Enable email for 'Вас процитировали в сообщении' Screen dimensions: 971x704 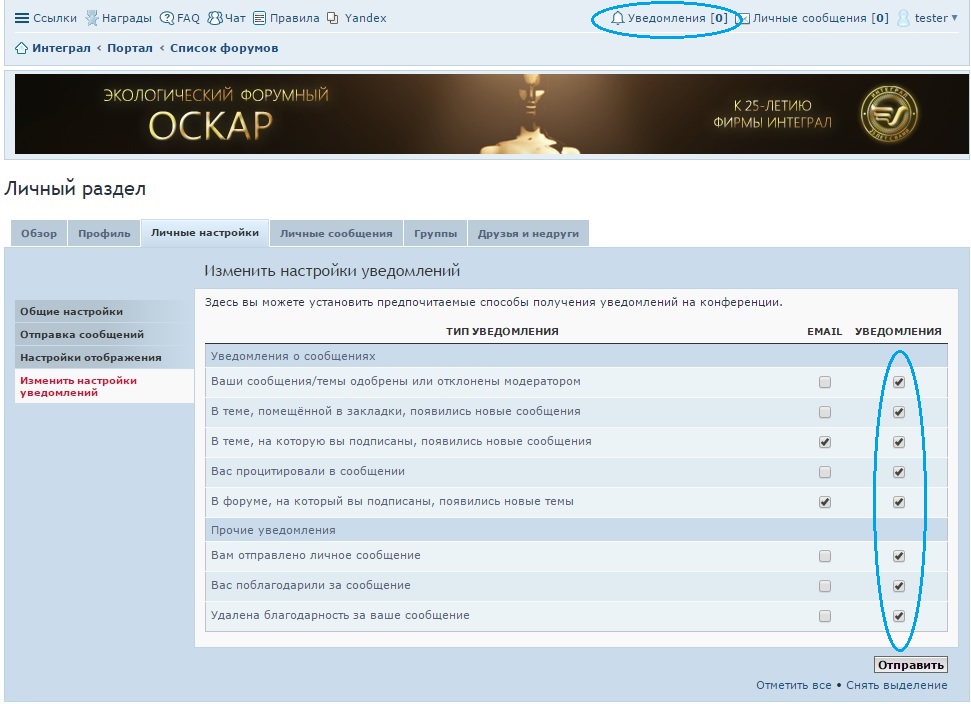825,472
